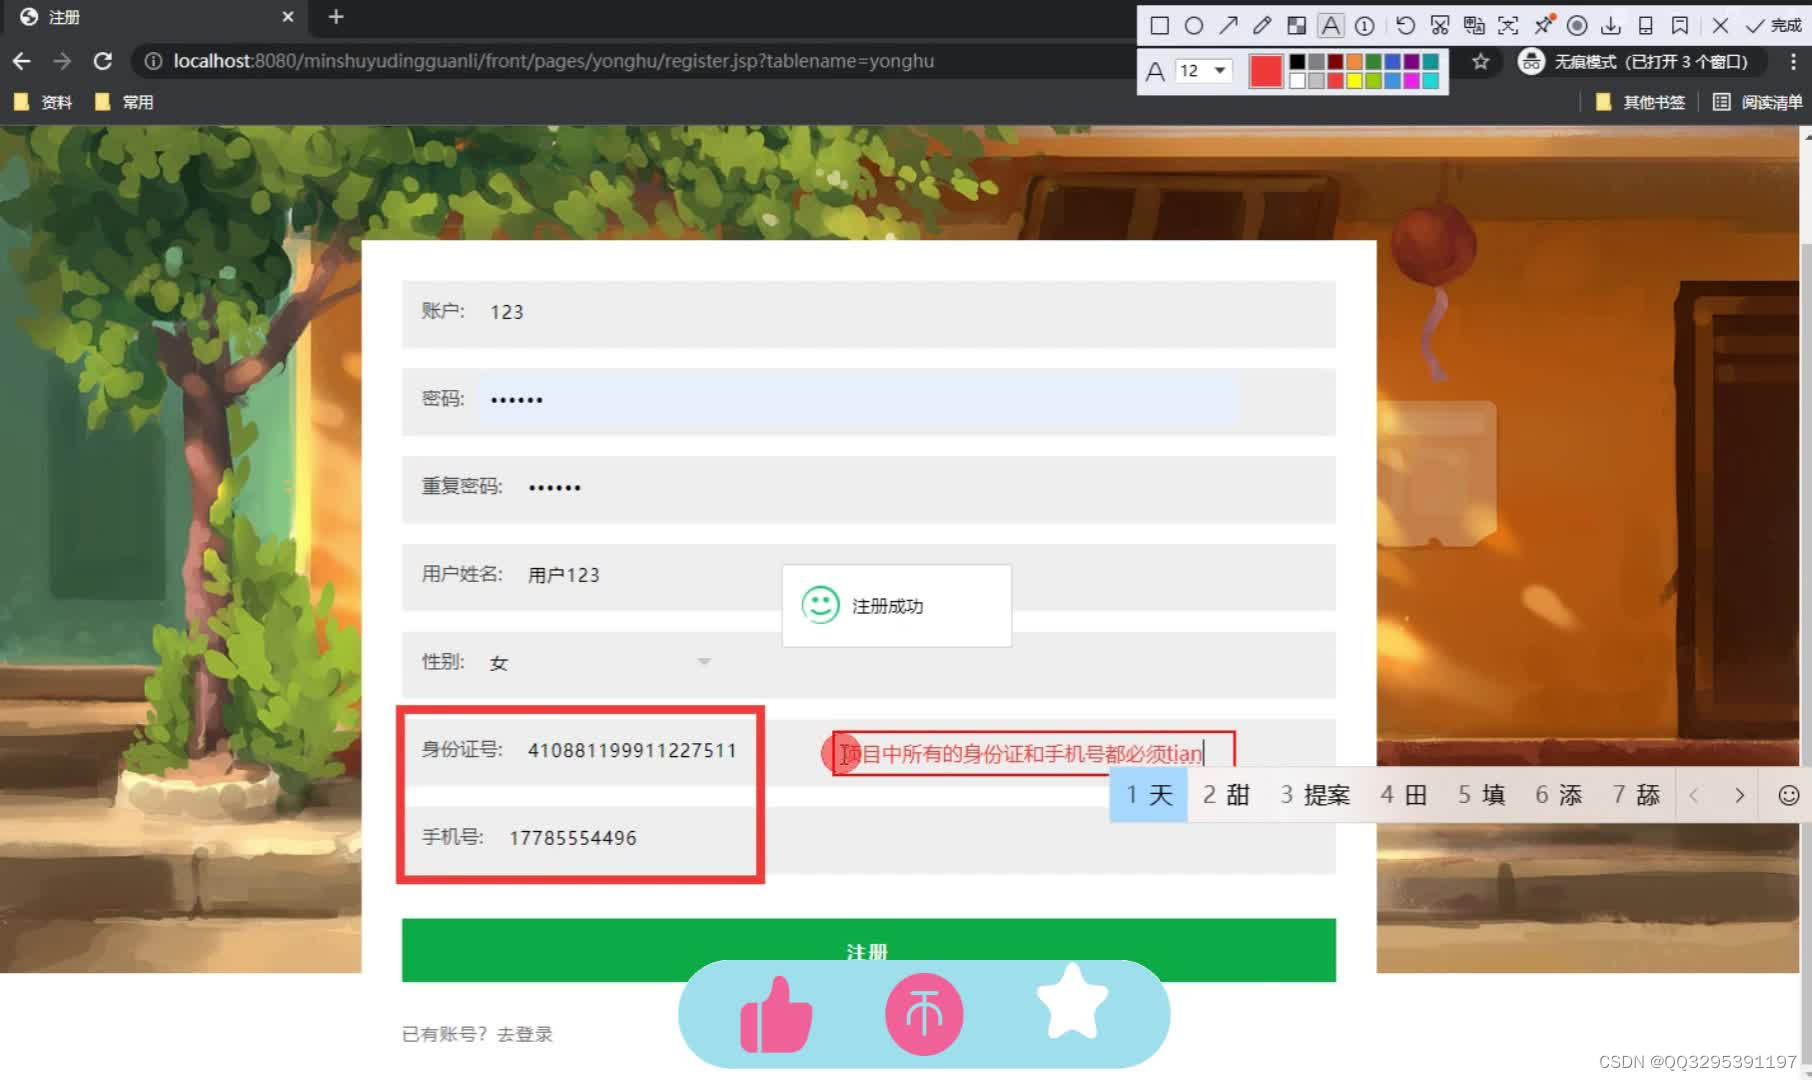Select the pencil freehand tool
The width and height of the screenshot is (1812, 1080).
click(x=1262, y=25)
